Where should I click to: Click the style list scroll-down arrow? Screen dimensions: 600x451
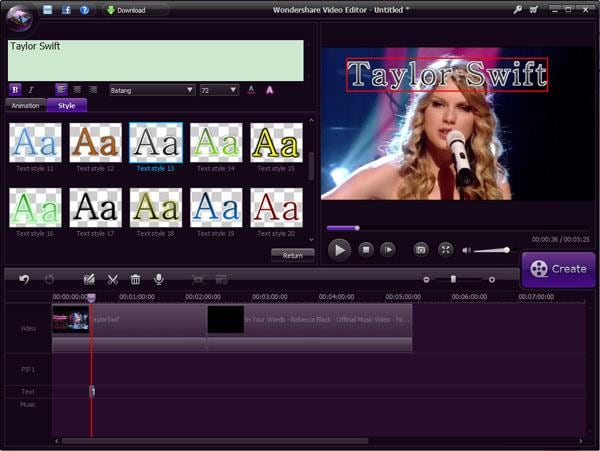pos(311,240)
